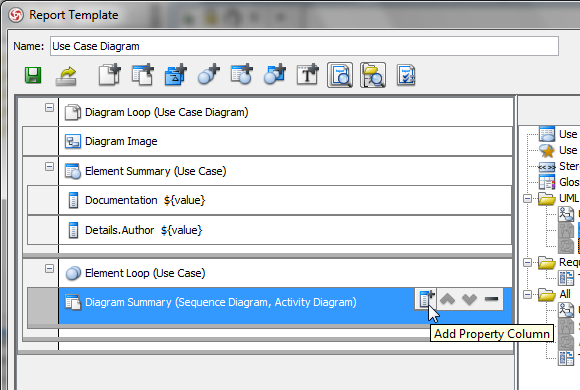This screenshot has height=390, width=580.
Task: Select the Element Loop (Use Case) row
Action: pos(286,273)
